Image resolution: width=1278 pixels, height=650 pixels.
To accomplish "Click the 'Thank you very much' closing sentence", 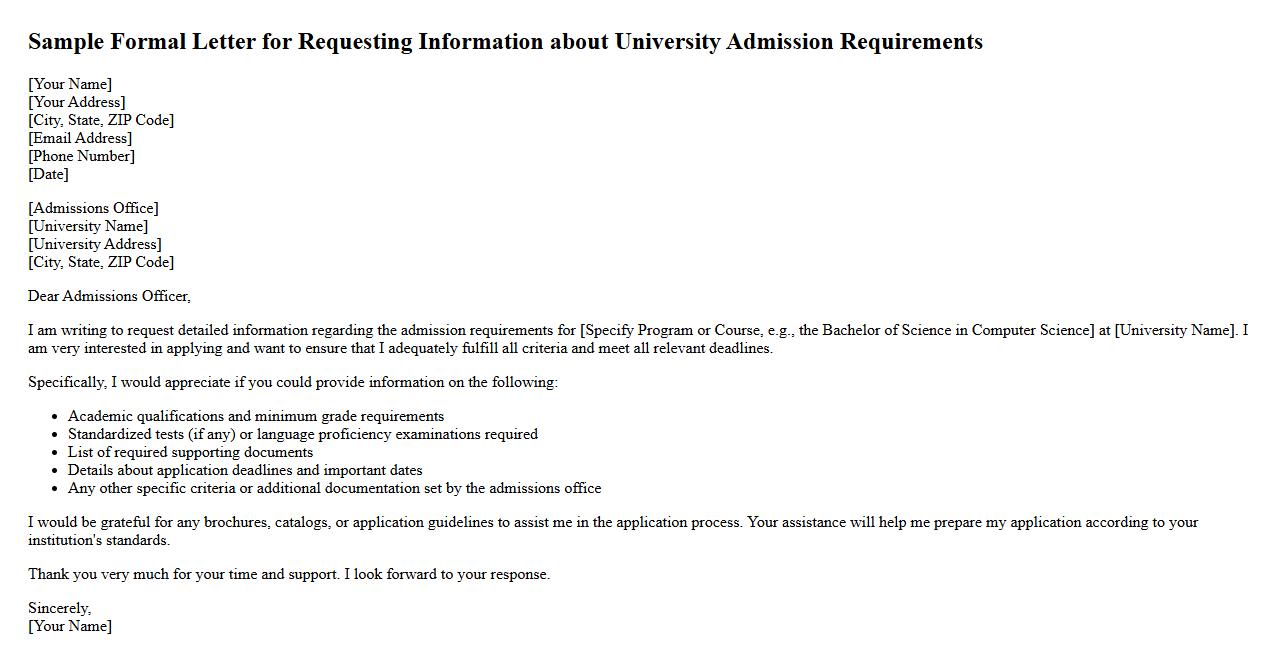I will pyautogui.click(x=289, y=574).
